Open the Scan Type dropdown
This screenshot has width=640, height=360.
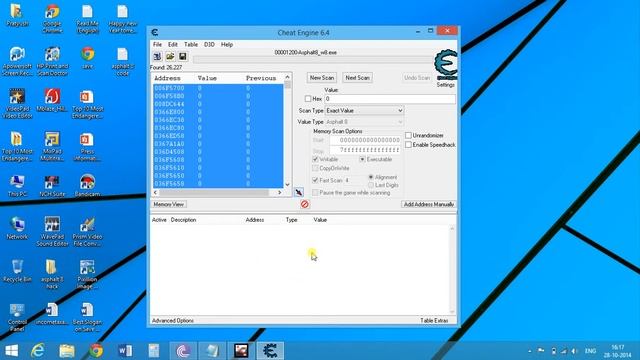tap(364, 111)
